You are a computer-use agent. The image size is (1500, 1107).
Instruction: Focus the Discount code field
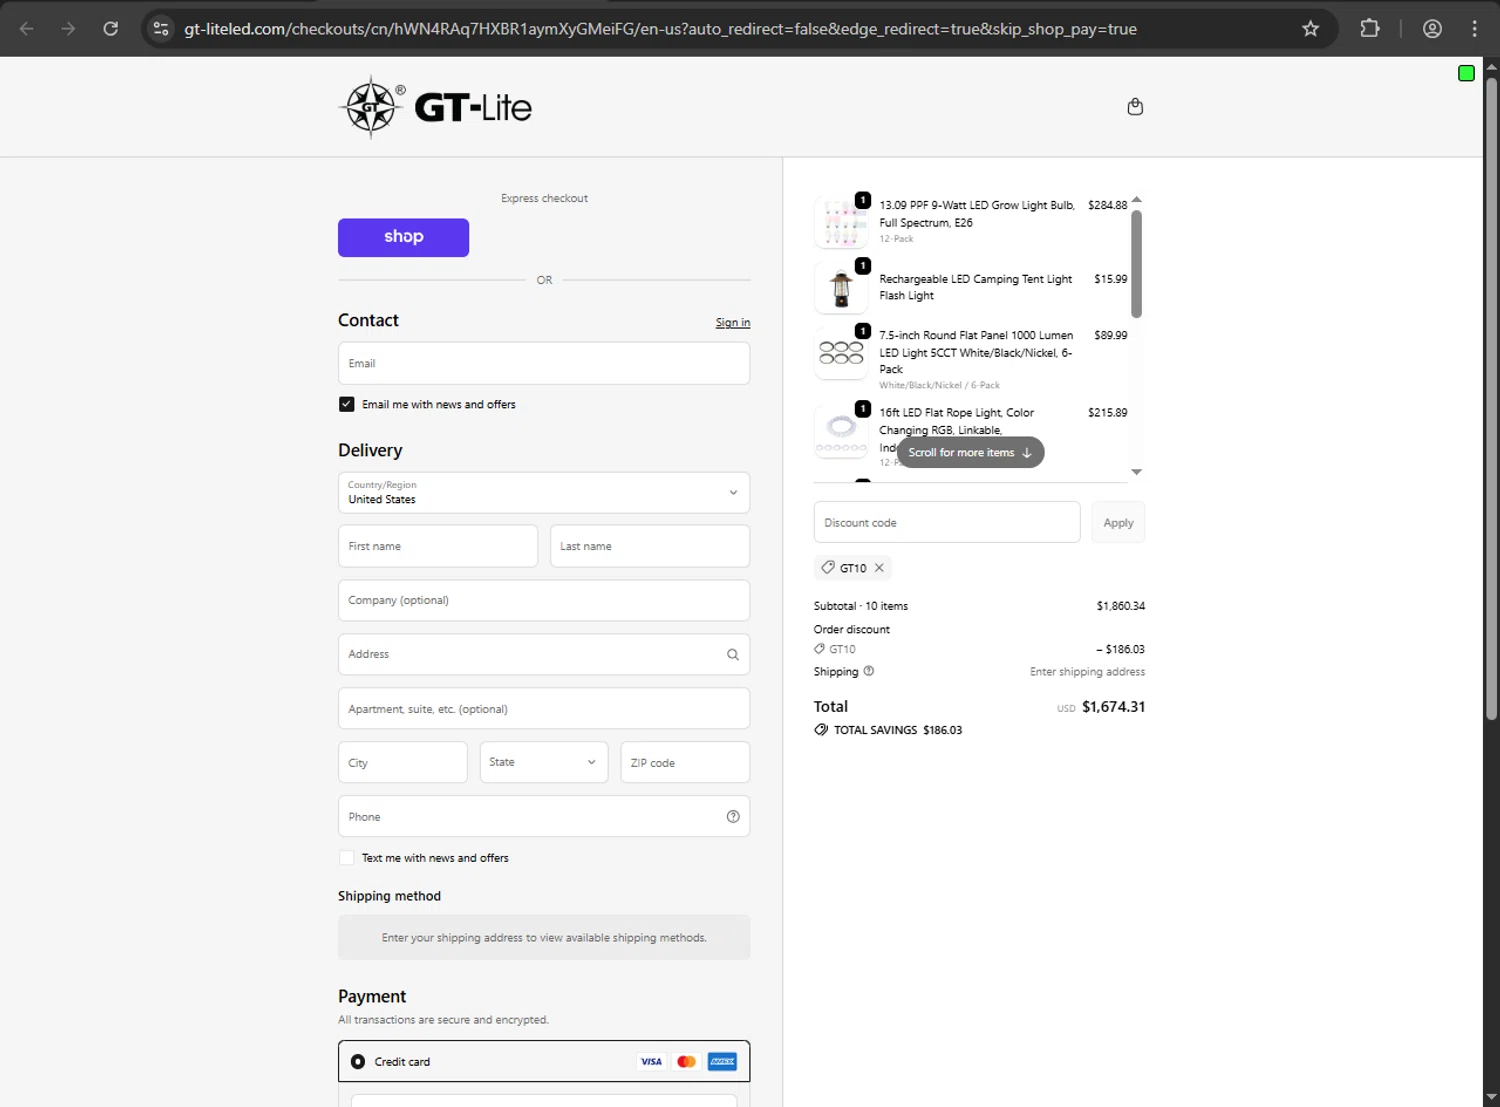pyautogui.click(x=947, y=523)
